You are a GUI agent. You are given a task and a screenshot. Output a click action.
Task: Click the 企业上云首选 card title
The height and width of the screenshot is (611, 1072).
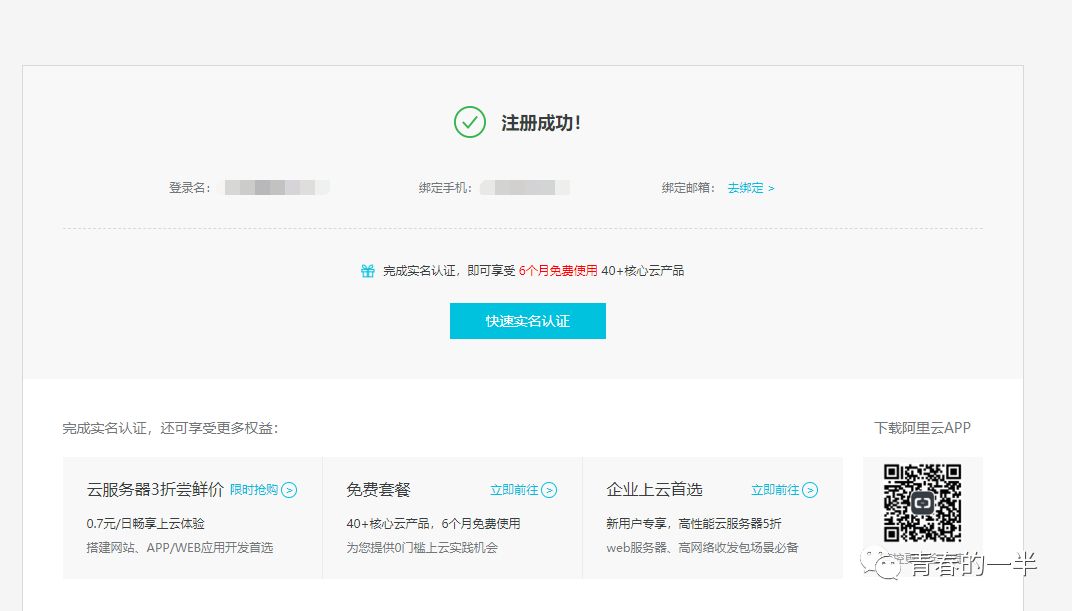coord(654,489)
